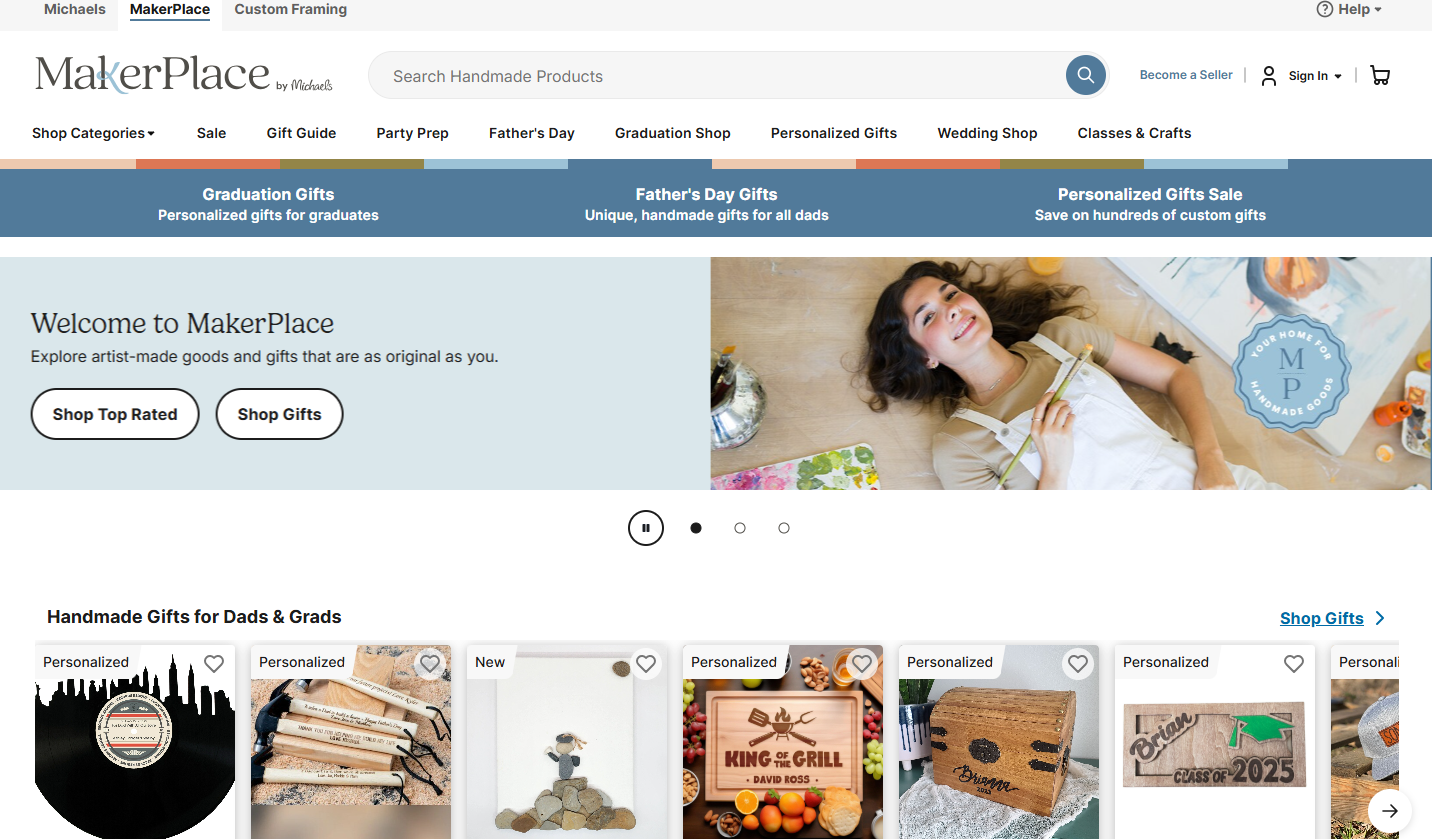This screenshot has height=839, width=1432.
Task: Open the Graduation Gifts promo banner
Action: 268,204
